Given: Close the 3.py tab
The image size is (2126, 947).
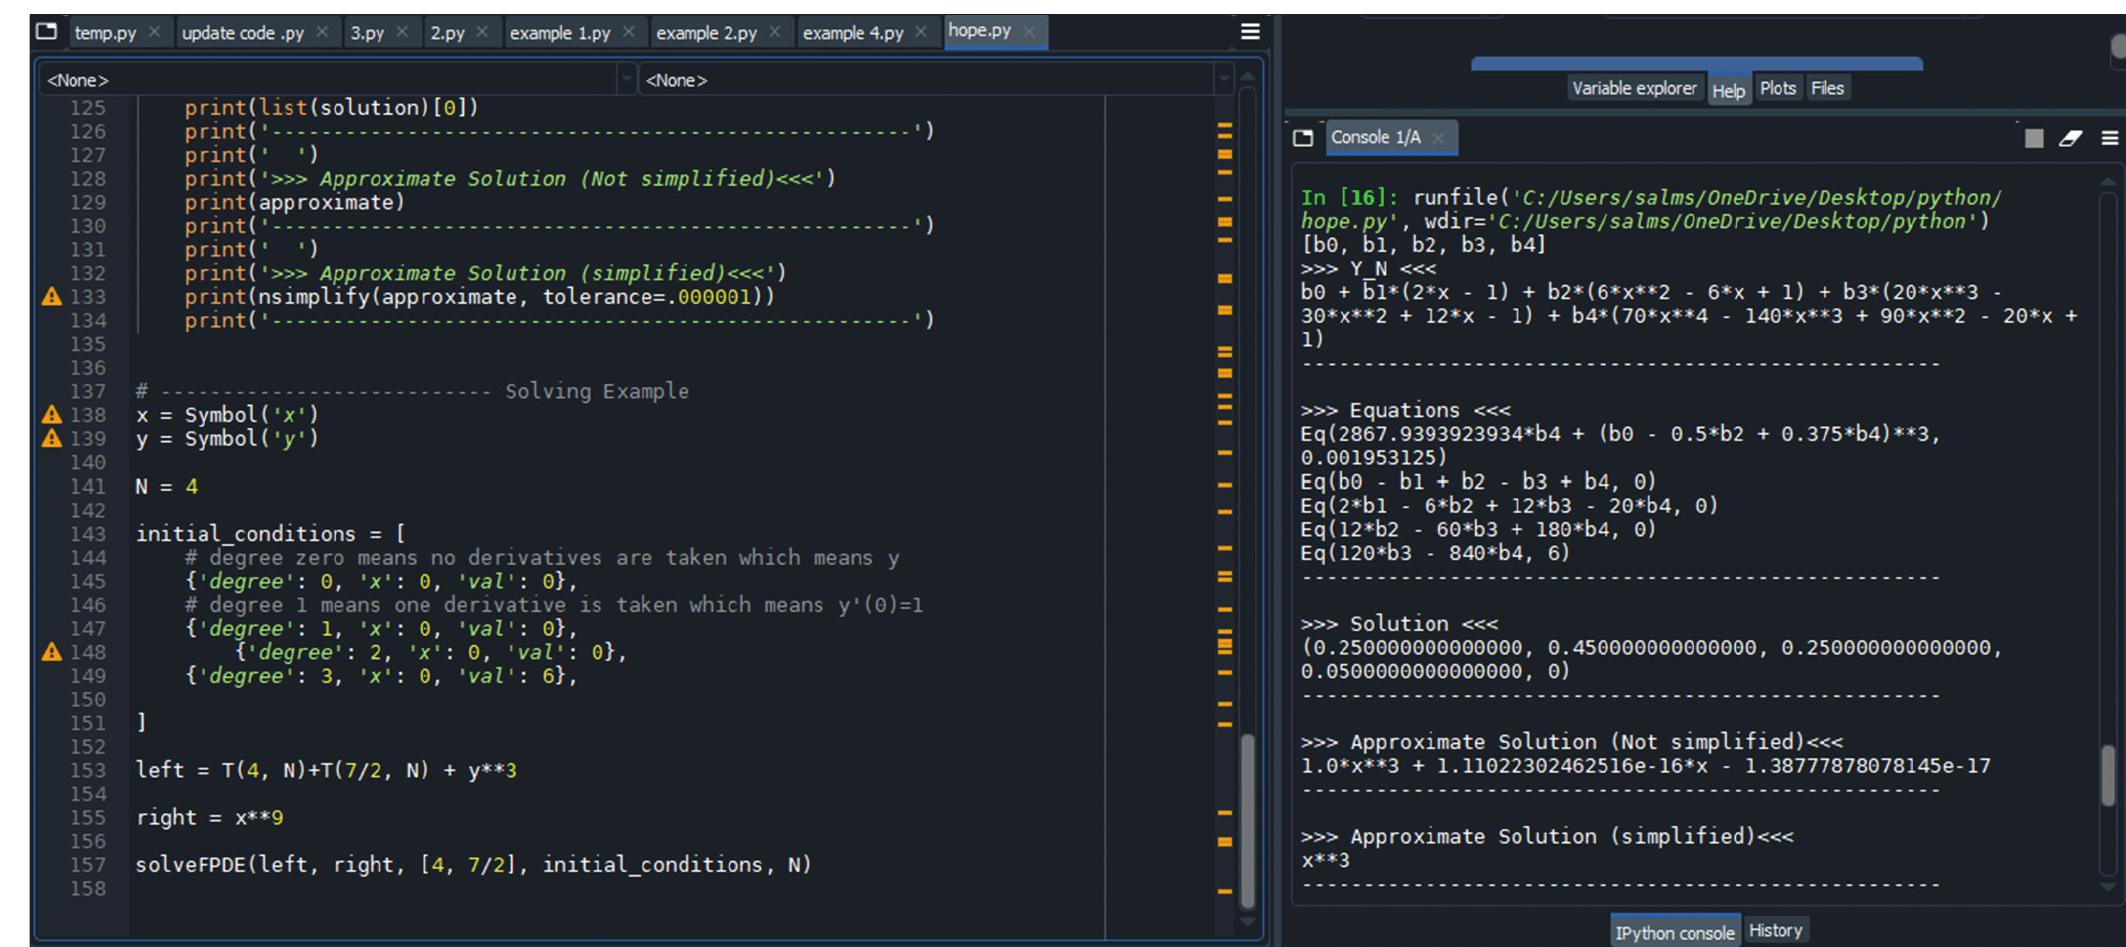Looking at the screenshot, I should tap(402, 32).
